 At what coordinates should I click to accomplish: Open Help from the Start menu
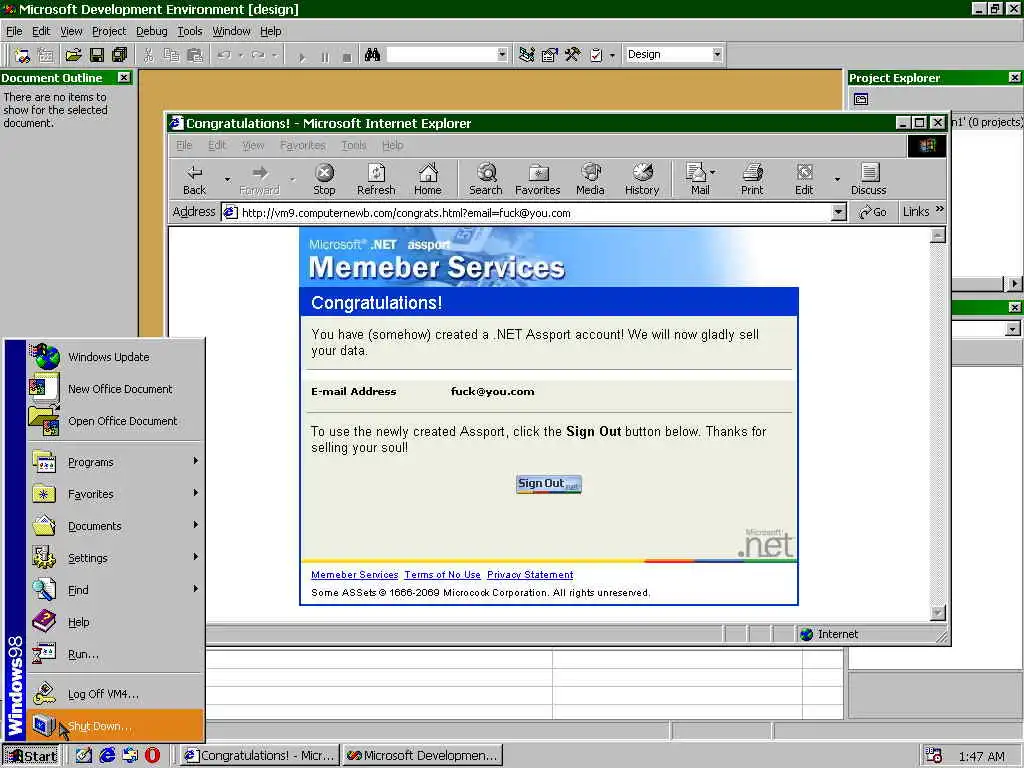pos(114,622)
